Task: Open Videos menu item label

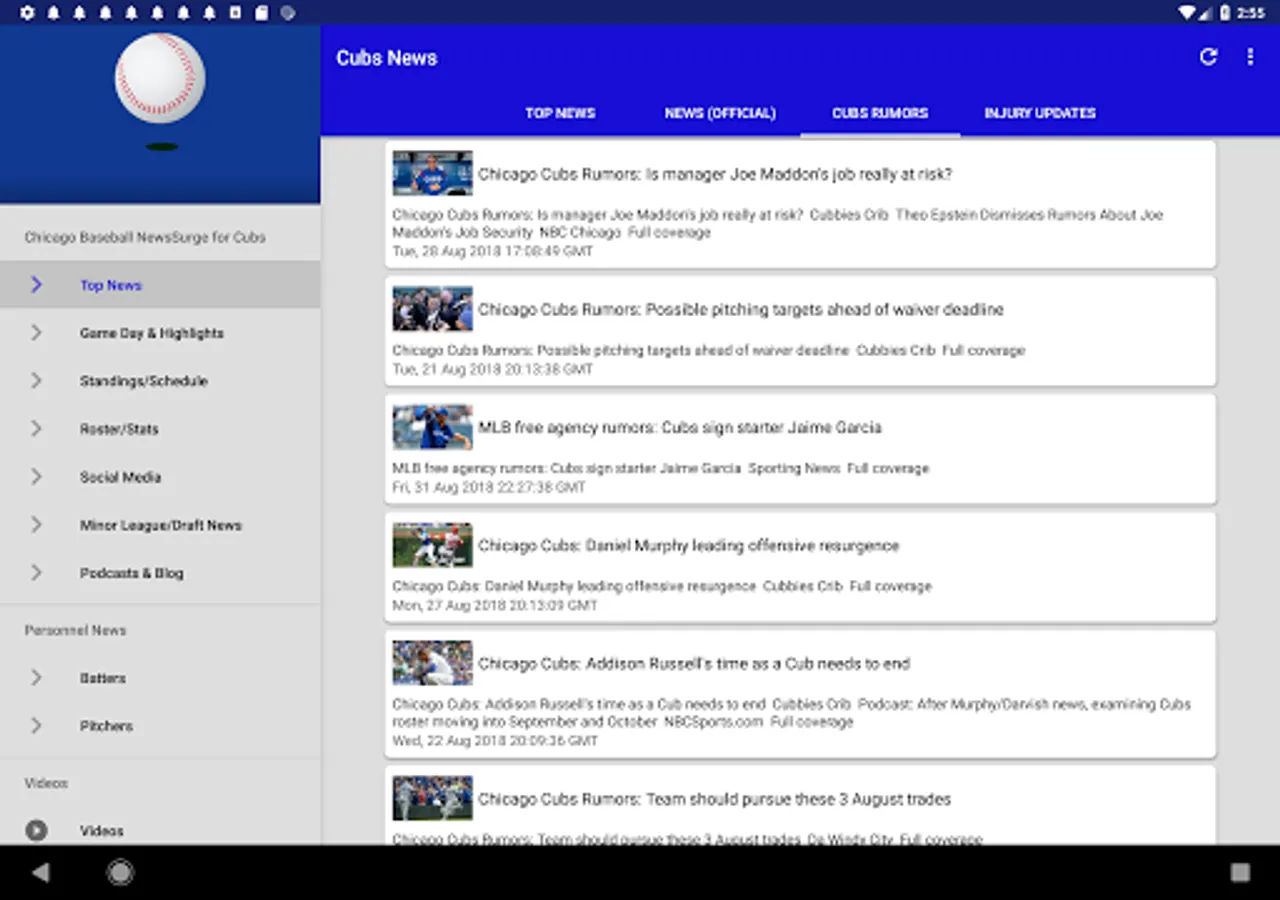Action: pos(102,831)
